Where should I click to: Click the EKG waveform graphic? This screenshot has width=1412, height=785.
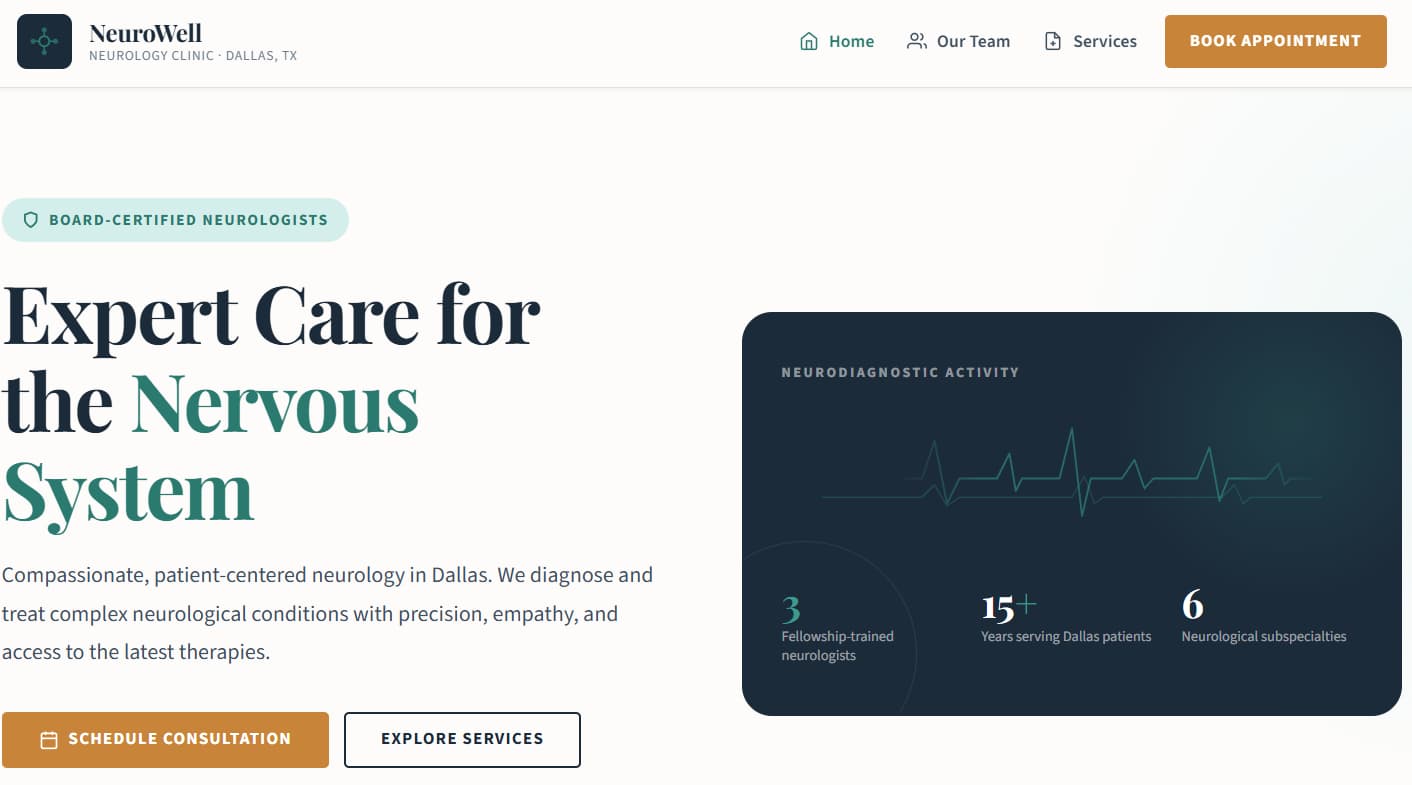pos(1070,470)
